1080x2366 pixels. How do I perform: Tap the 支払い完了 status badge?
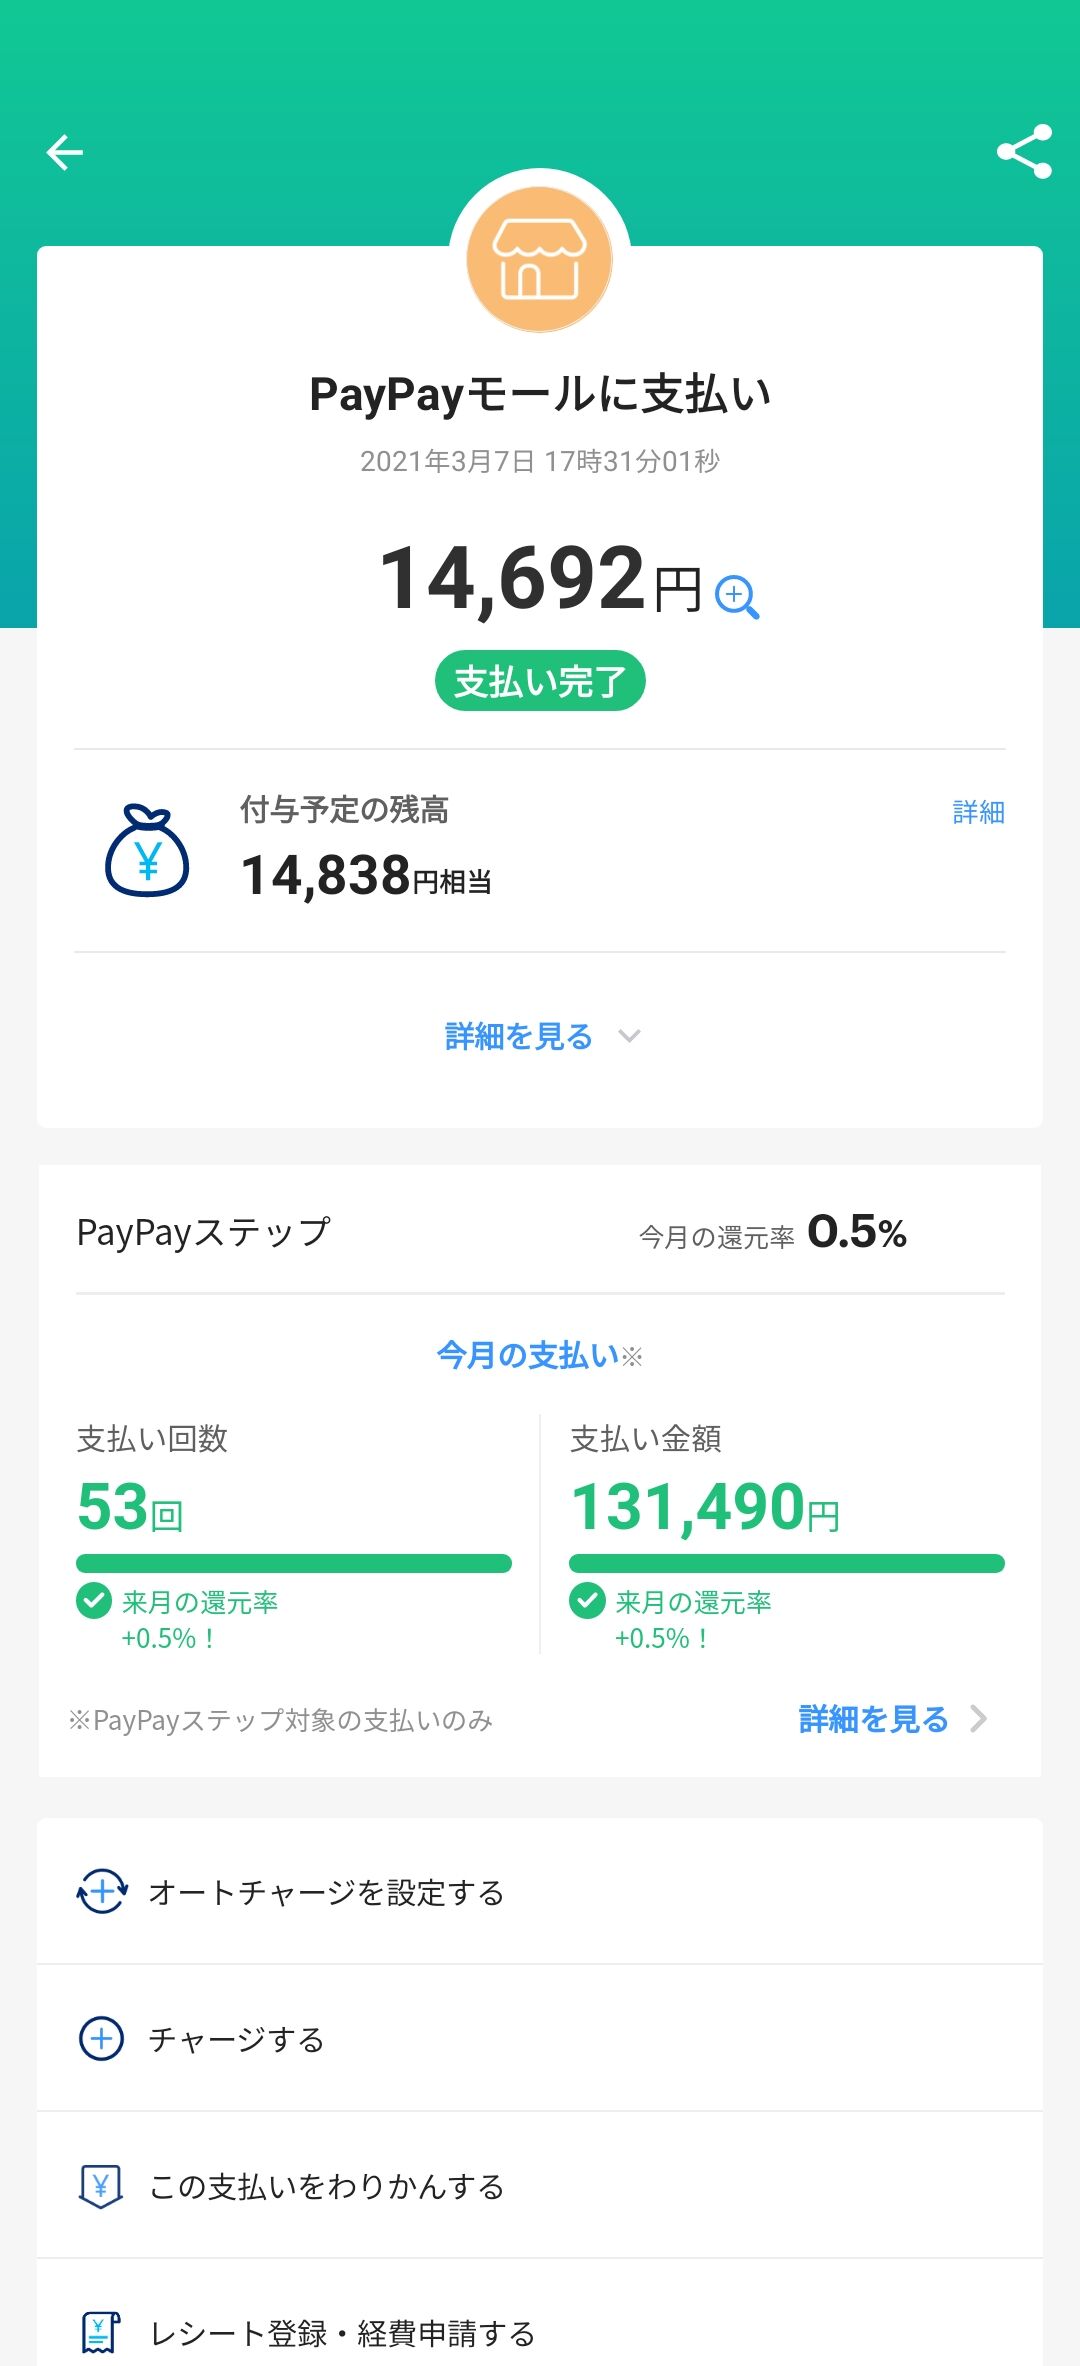(540, 682)
